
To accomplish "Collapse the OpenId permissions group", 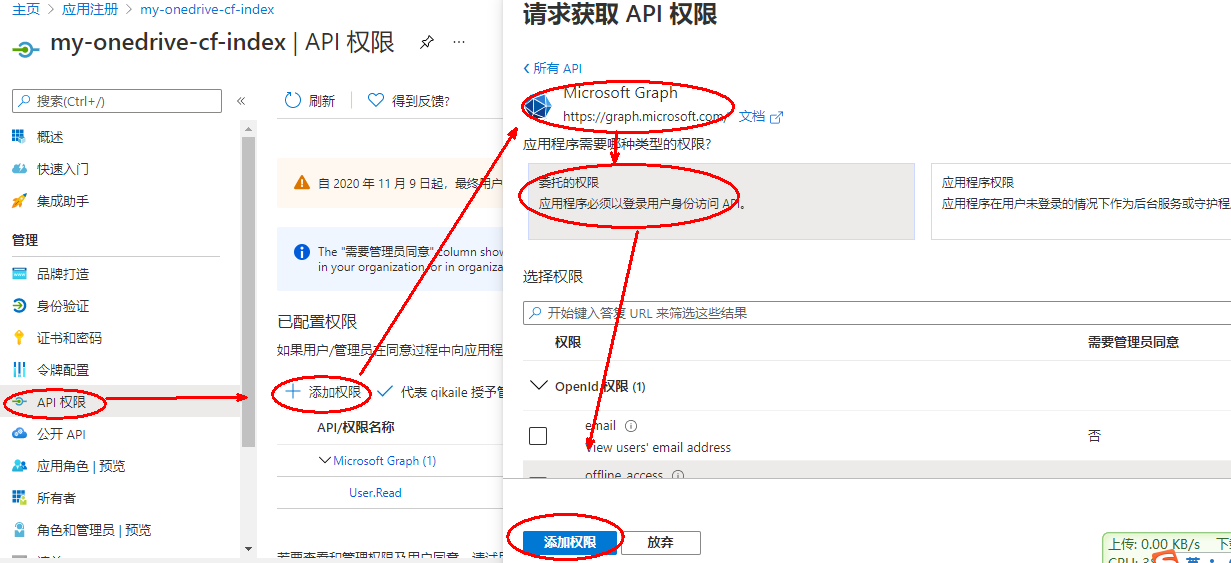I will point(539,385).
